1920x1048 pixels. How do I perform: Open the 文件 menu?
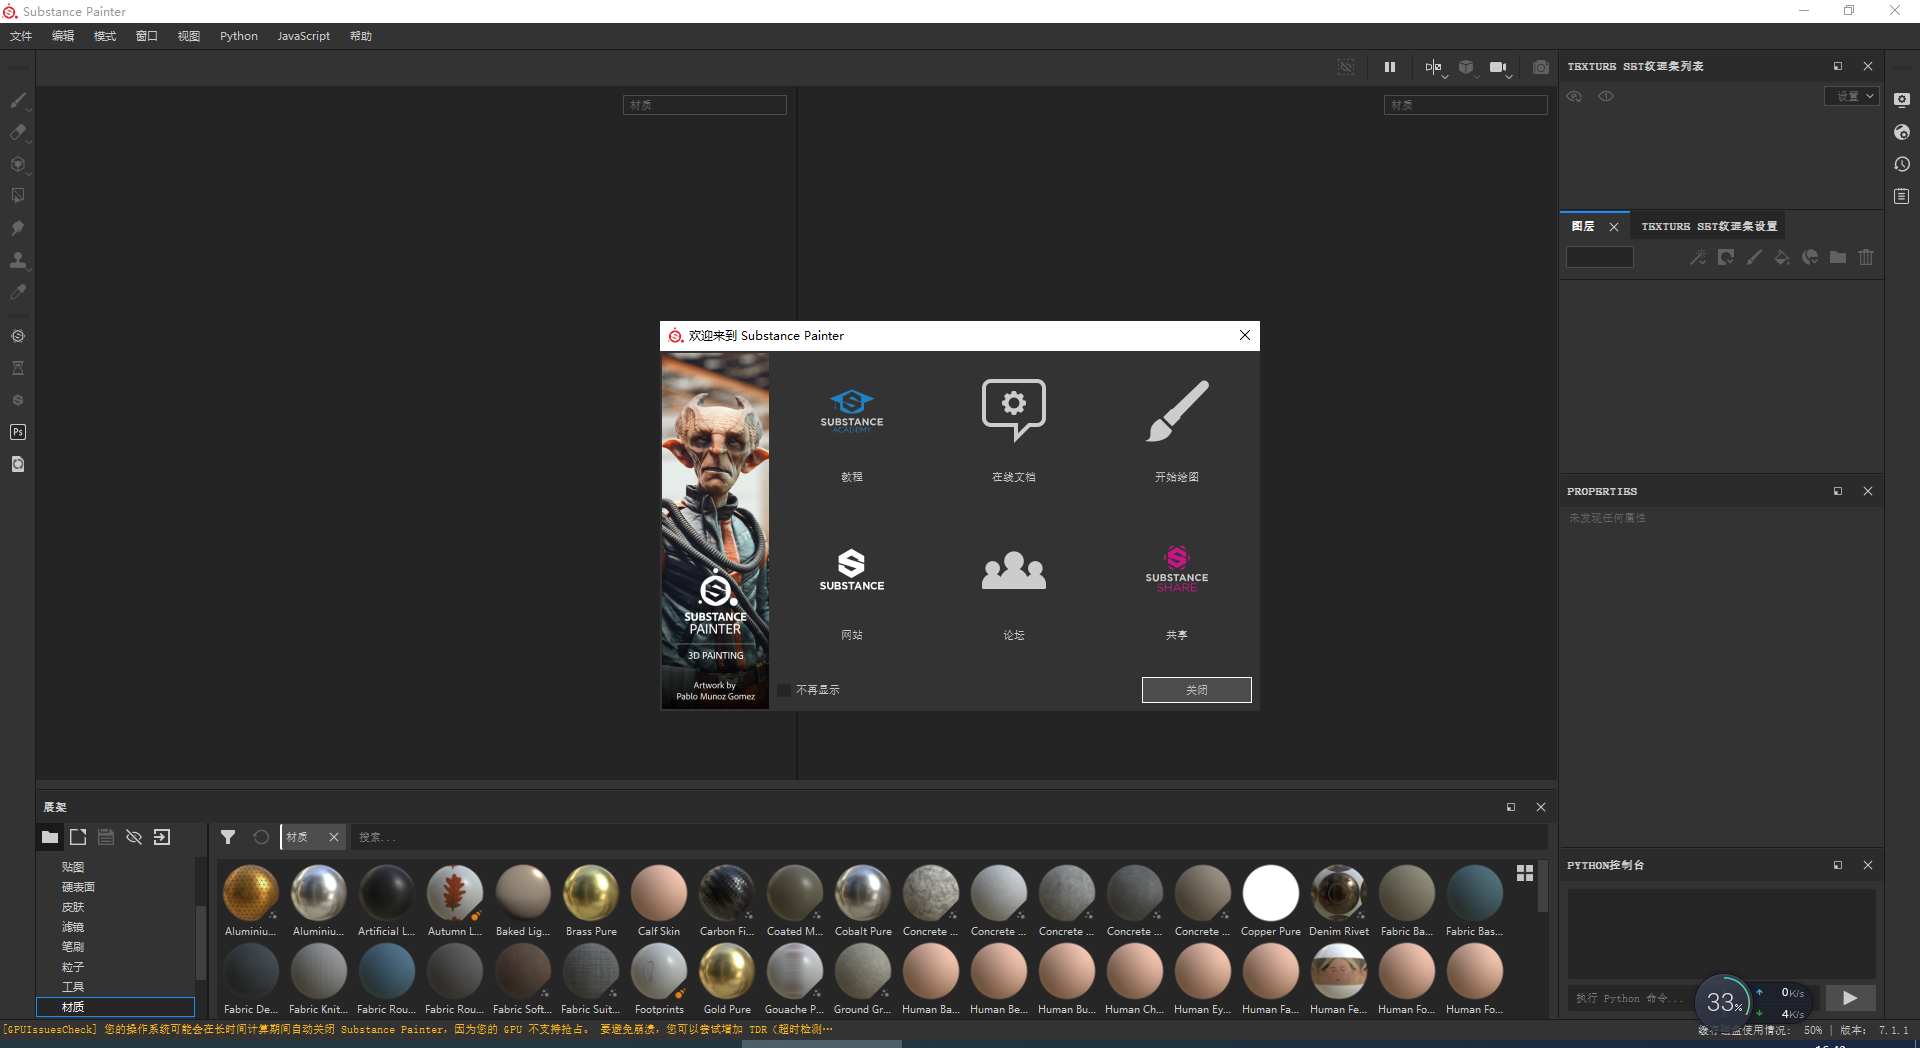click(x=21, y=36)
